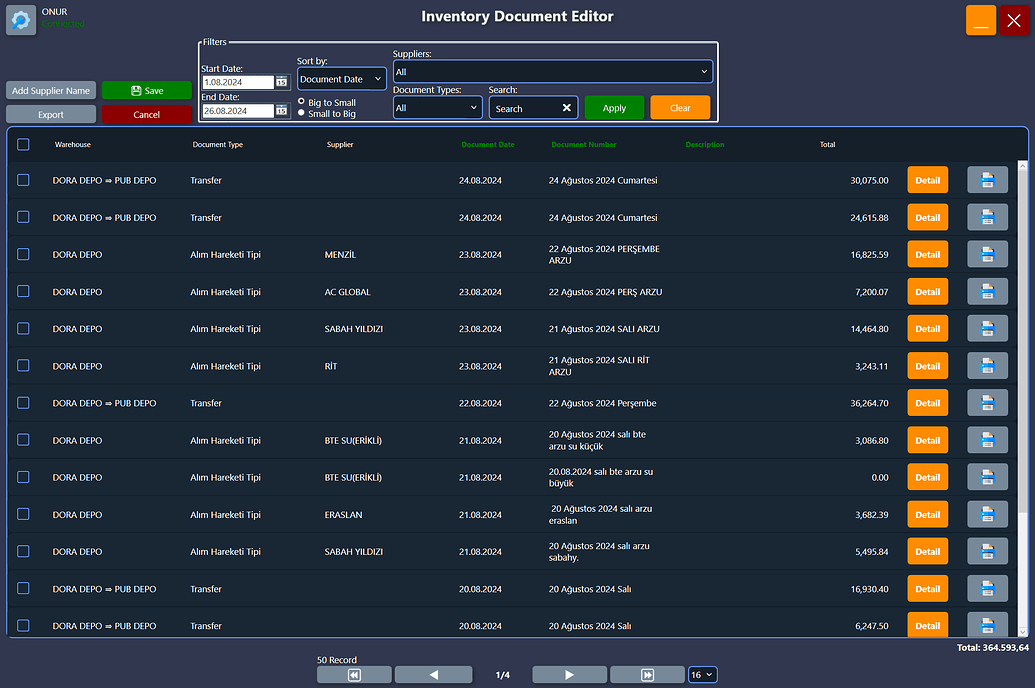Check the box for the ERASLAN row
Image resolution: width=1035 pixels, height=688 pixels.
point(23,514)
